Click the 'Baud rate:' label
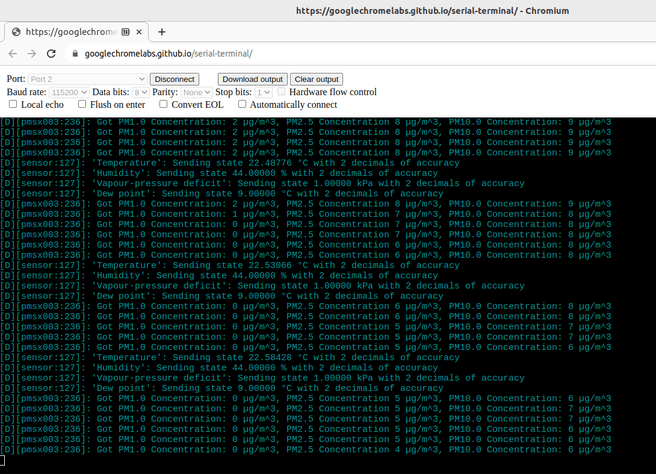 pos(27,92)
